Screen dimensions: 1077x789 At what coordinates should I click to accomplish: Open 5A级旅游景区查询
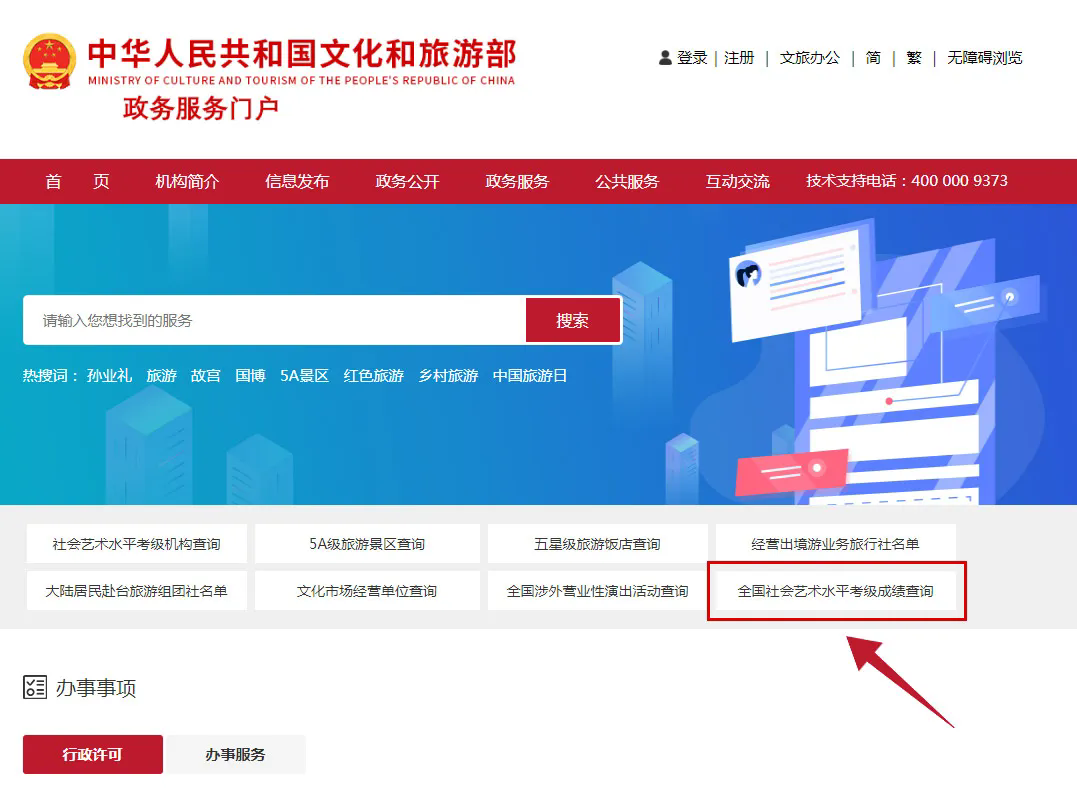coord(367,544)
